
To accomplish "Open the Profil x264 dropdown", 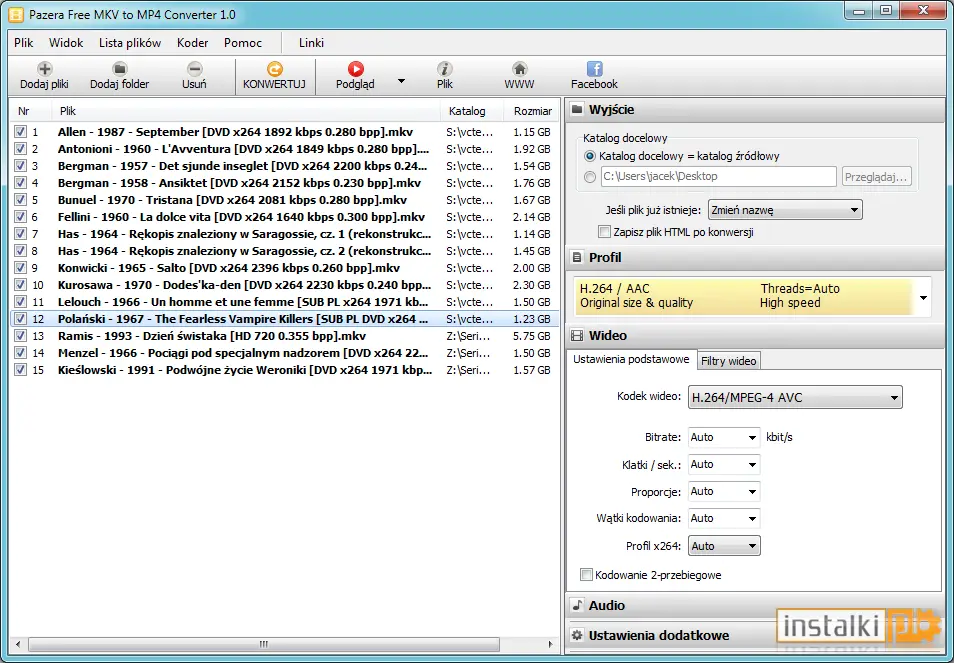I will pos(723,546).
